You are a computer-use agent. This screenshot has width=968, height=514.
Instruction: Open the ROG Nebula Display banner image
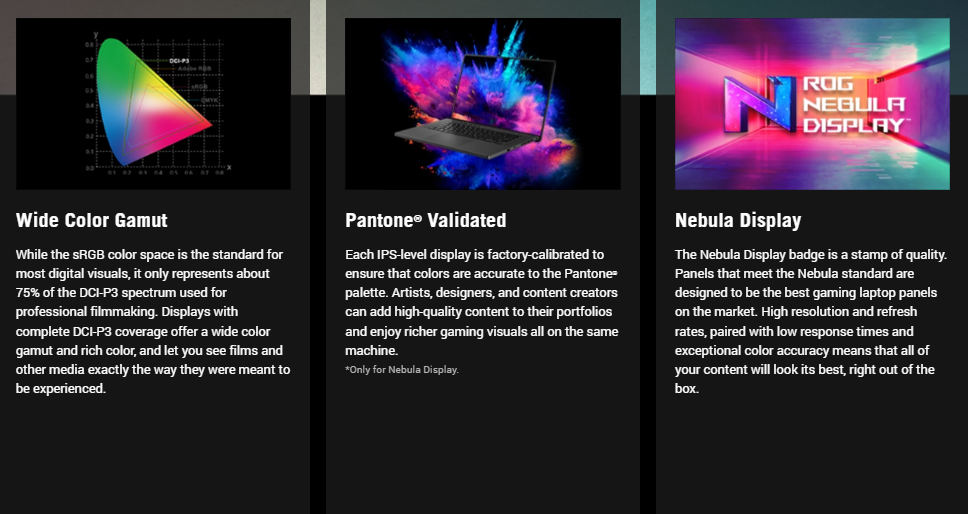[812, 104]
